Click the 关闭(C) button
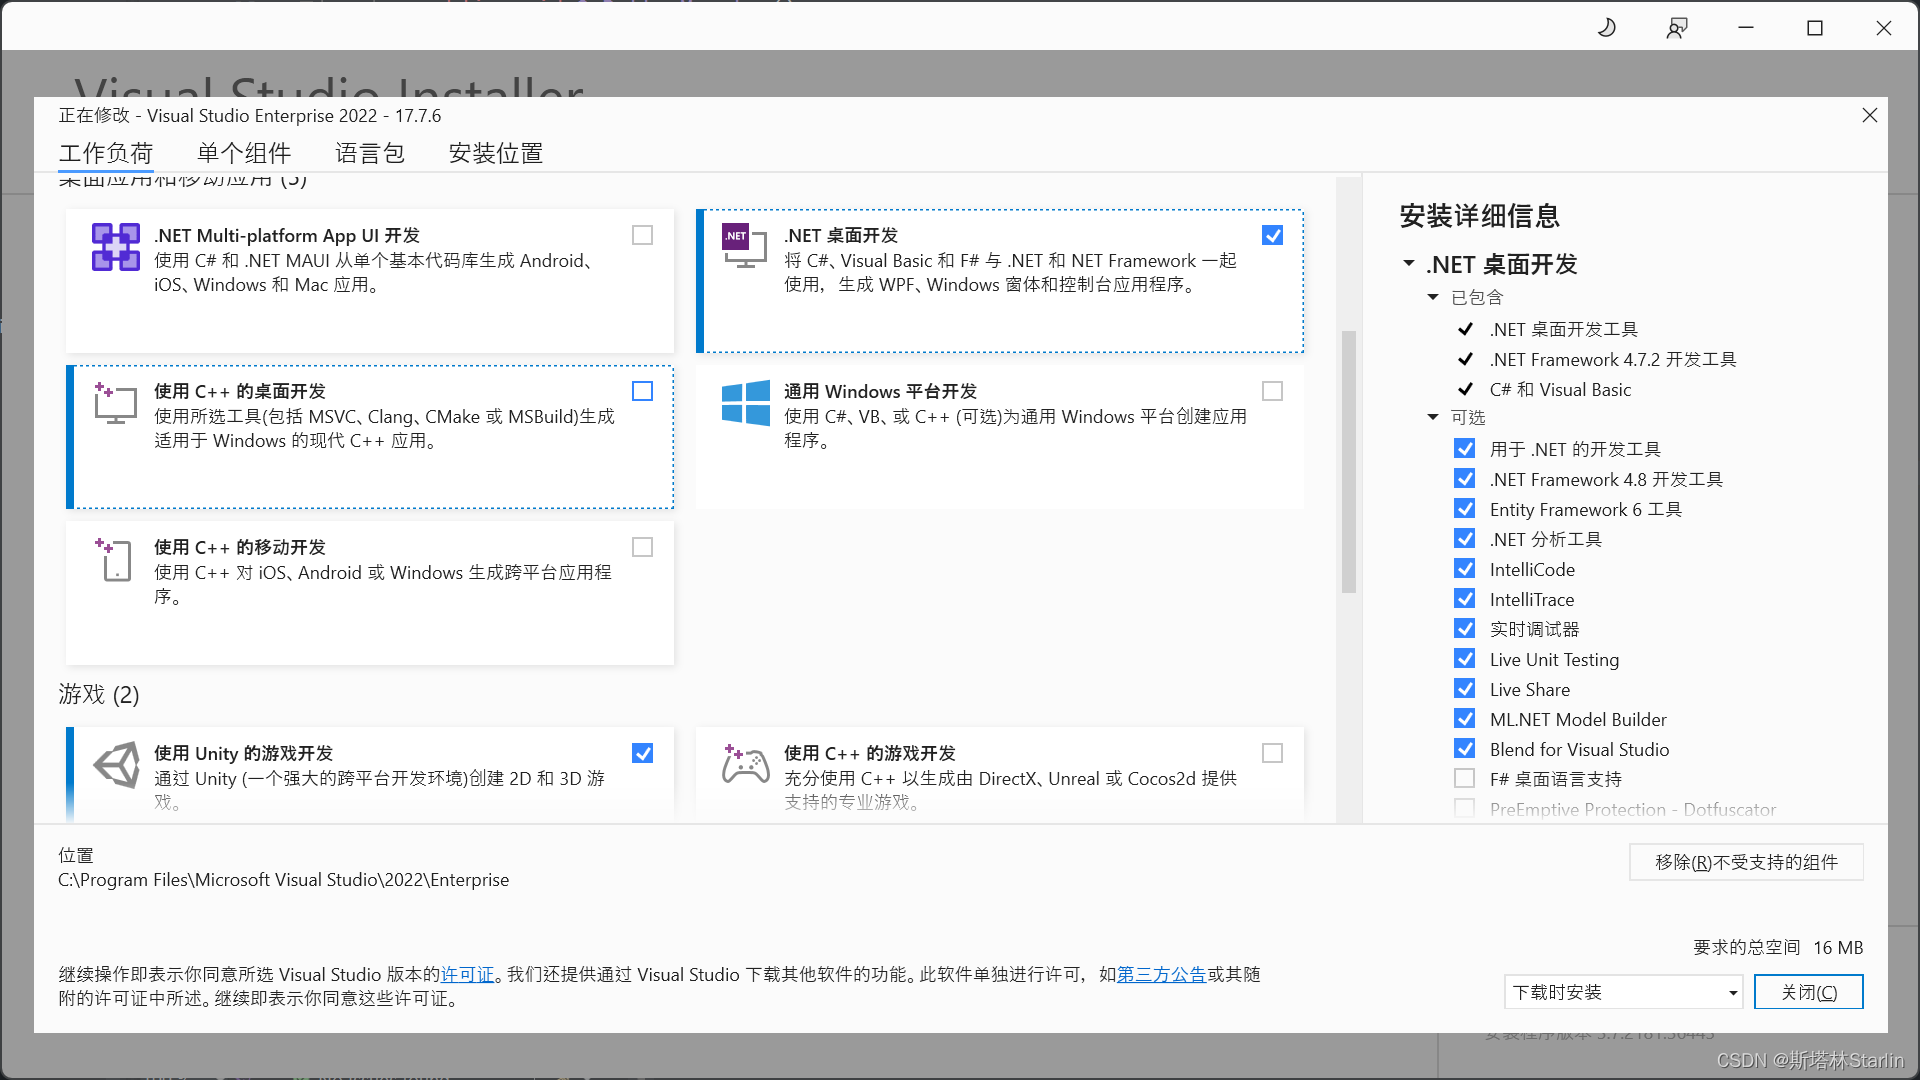The image size is (1920, 1080). [x=1809, y=992]
